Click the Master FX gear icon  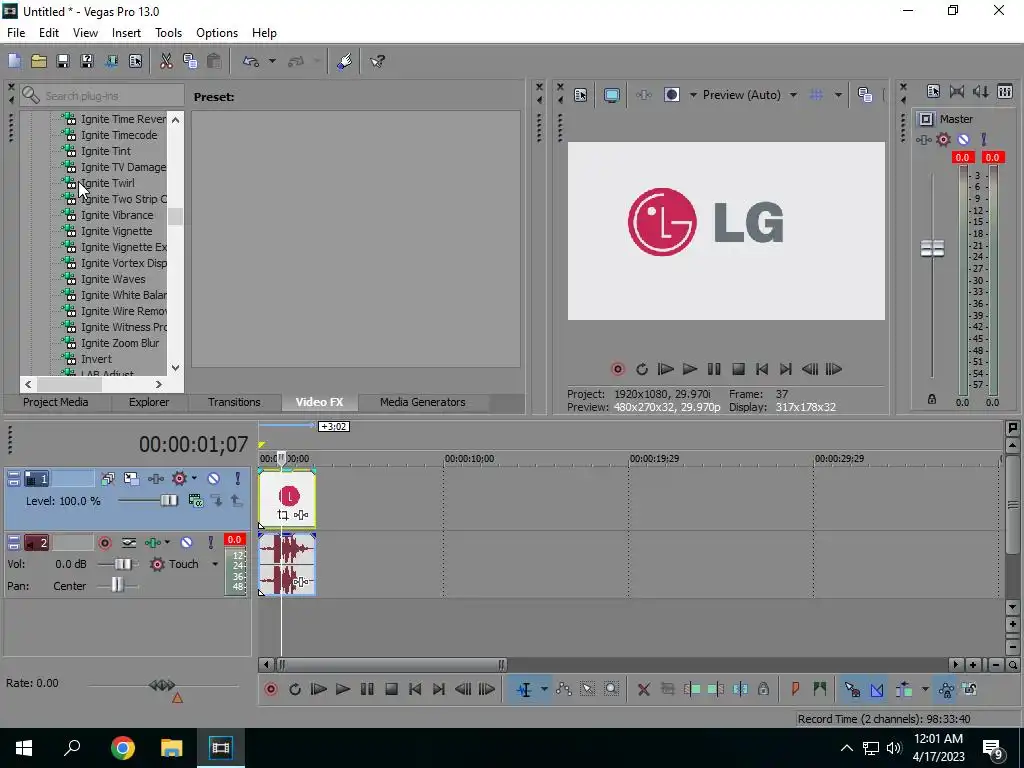point(943,139)
